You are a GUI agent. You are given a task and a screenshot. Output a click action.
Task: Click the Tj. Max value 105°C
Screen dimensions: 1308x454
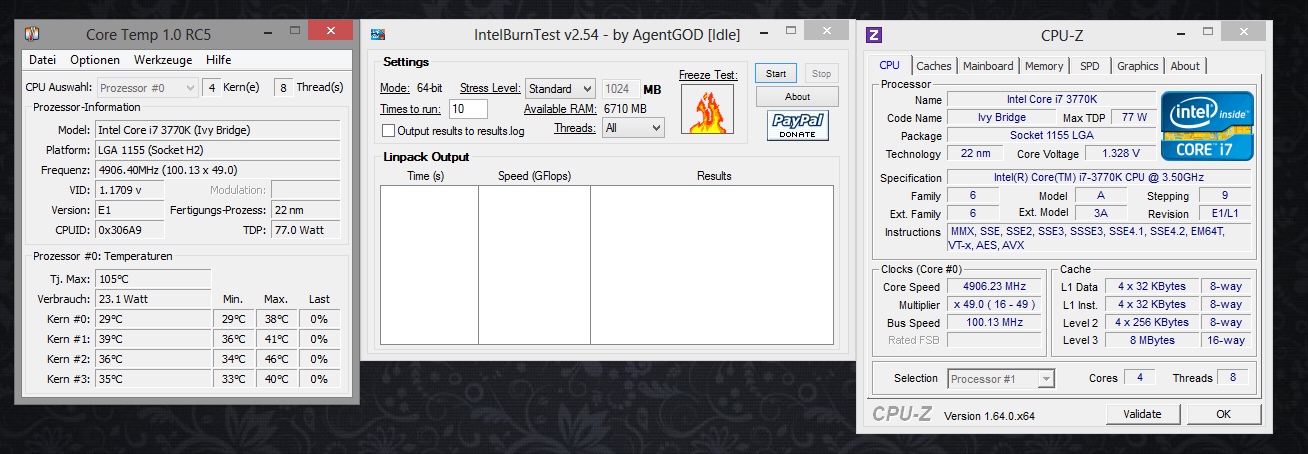coord(153,278)
